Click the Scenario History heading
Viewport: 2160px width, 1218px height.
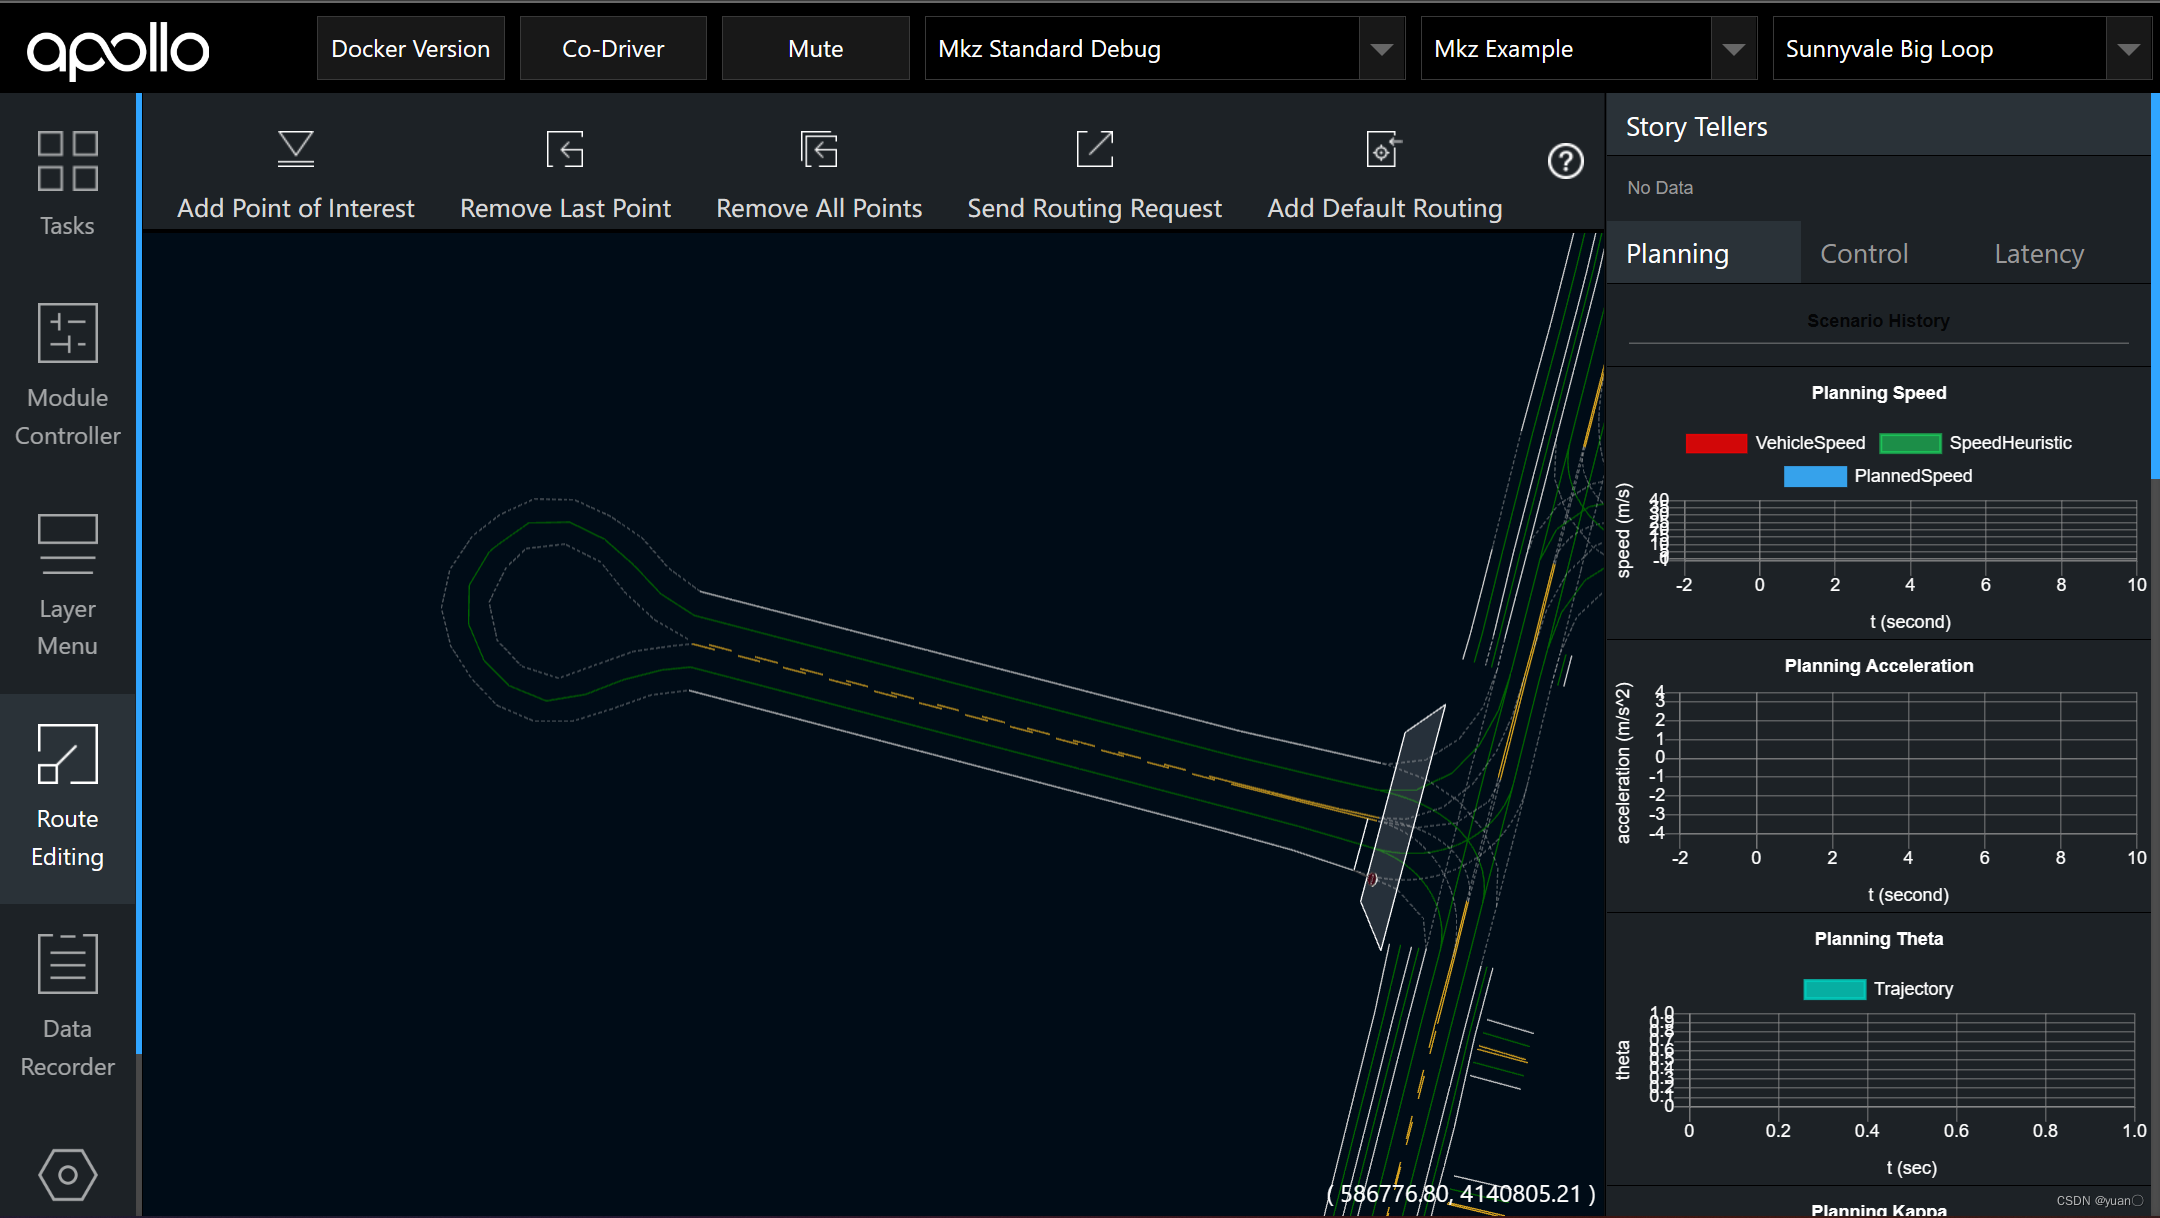(1878, 321)
